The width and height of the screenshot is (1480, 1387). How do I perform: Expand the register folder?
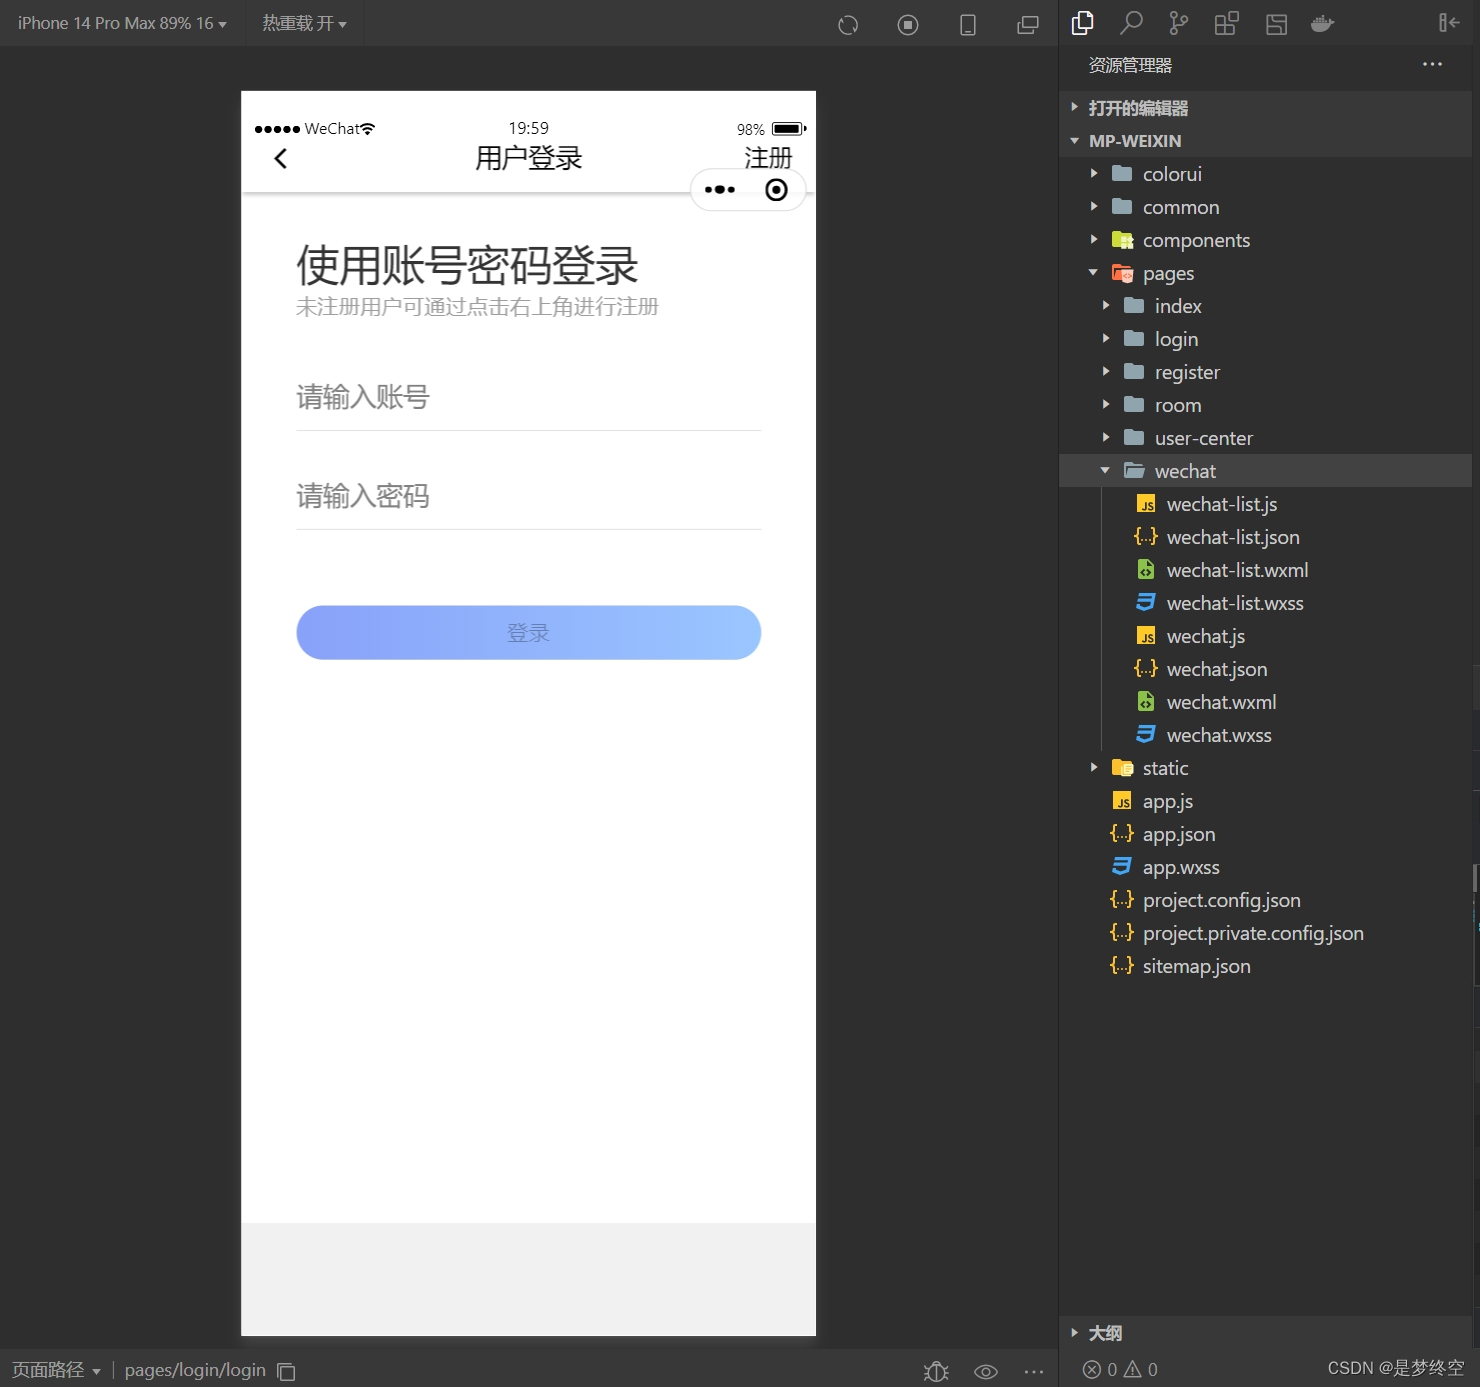1265,372
